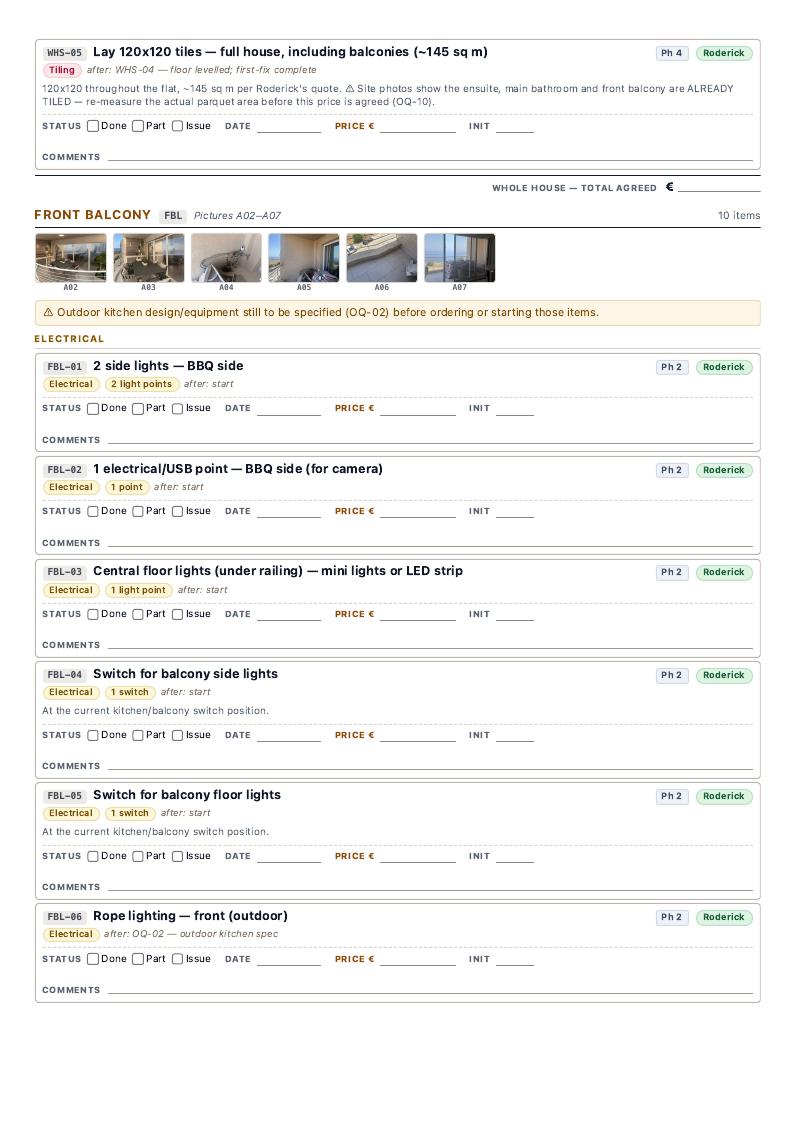Viewport: 795px width, 1124px height.
Task: Check Part for FBL-03 central floor lights
Action: (x=138, y=614)
